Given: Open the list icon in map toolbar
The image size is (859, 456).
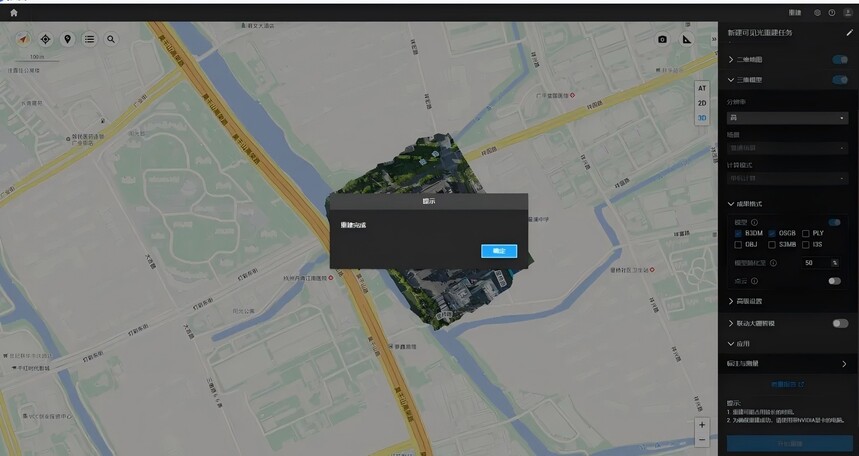Looking at the screenshot, I should [89, 39].
